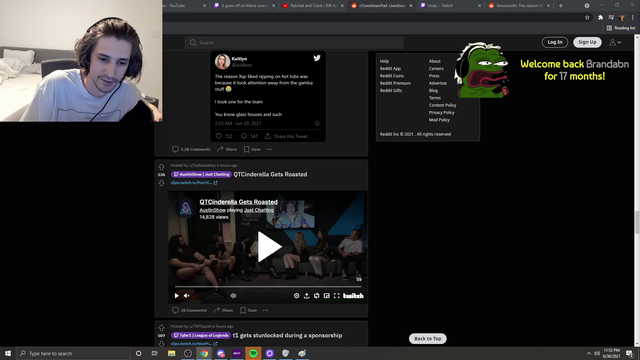Upvote the t1 gets stunlocked post
The image size is (640, 360).
pos(161,328)
